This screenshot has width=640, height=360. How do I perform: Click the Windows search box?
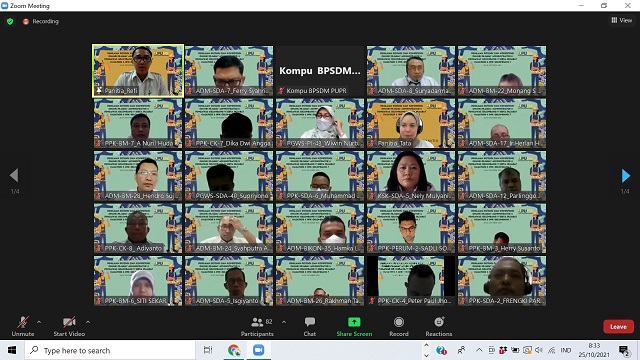[x=110, y=350]
